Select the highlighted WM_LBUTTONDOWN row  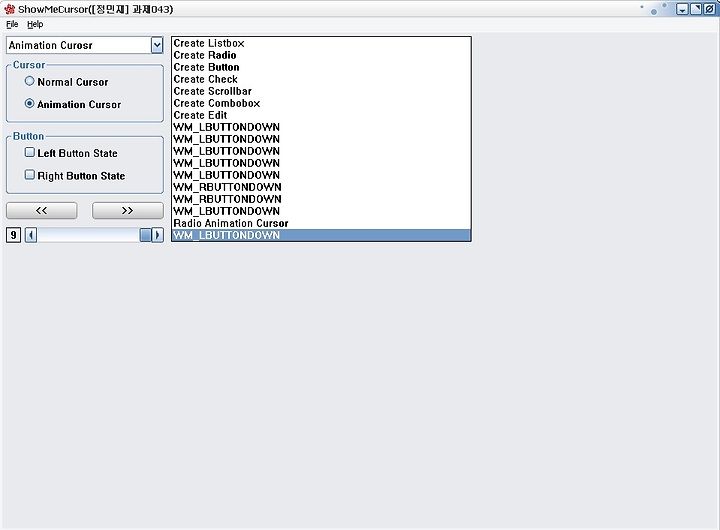[321, 235]
